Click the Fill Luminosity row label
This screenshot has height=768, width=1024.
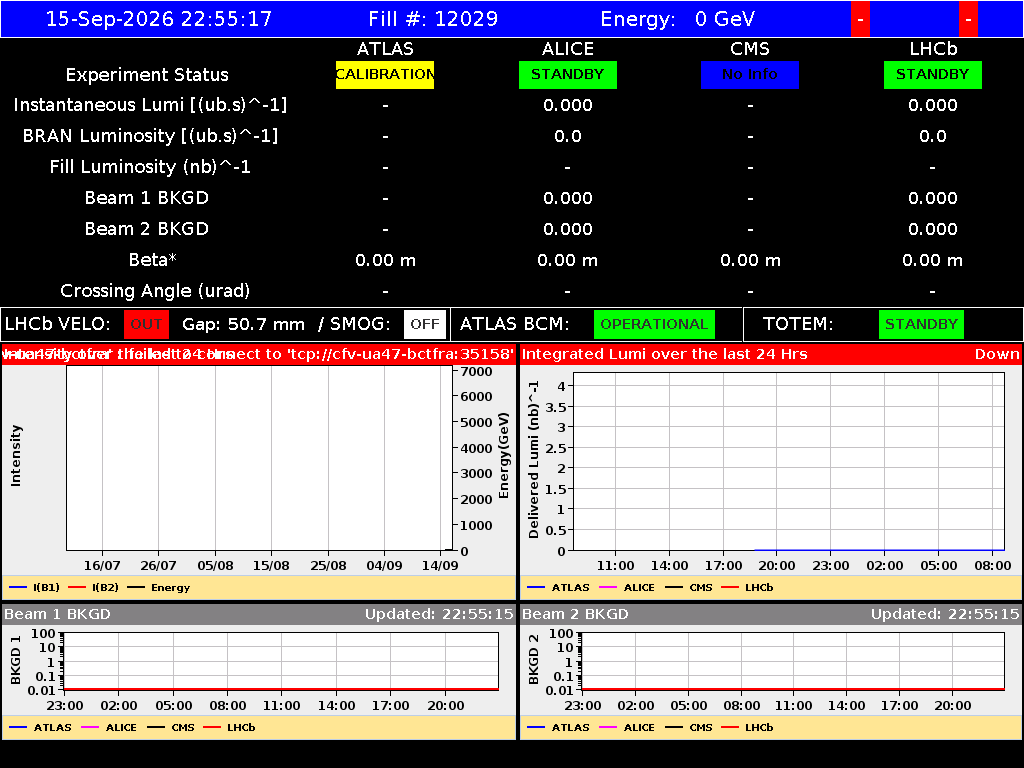point(150,167)
